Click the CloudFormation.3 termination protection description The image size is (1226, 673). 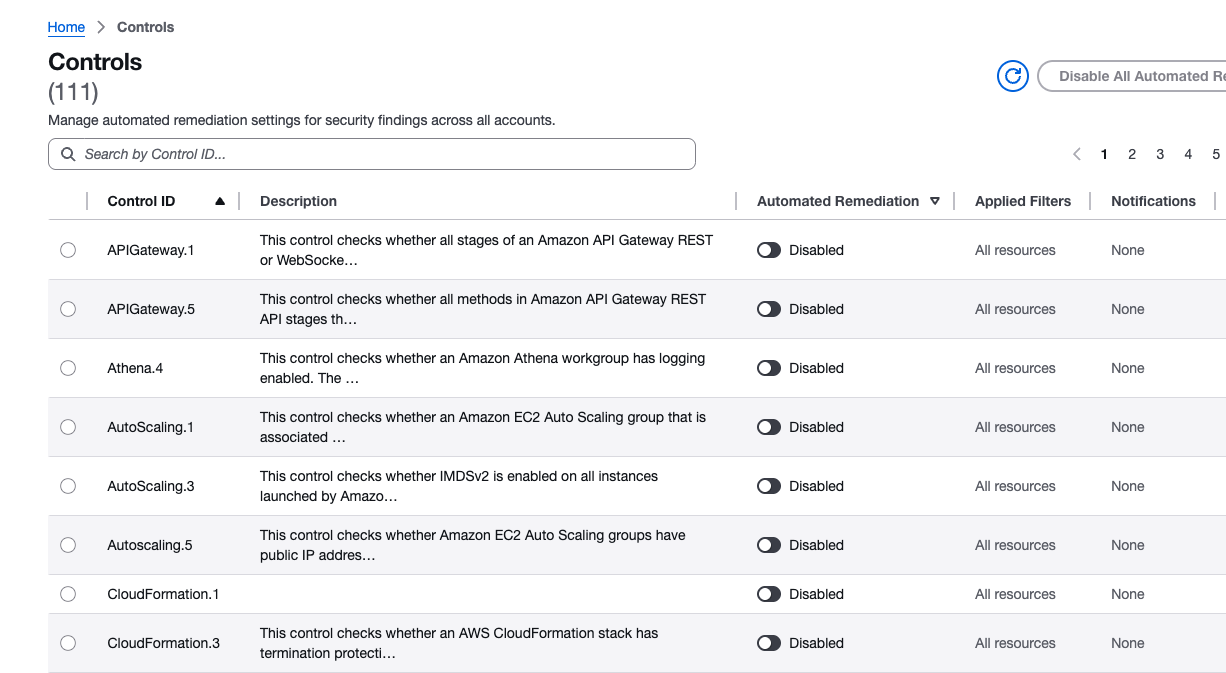click(x=459, y=643)
